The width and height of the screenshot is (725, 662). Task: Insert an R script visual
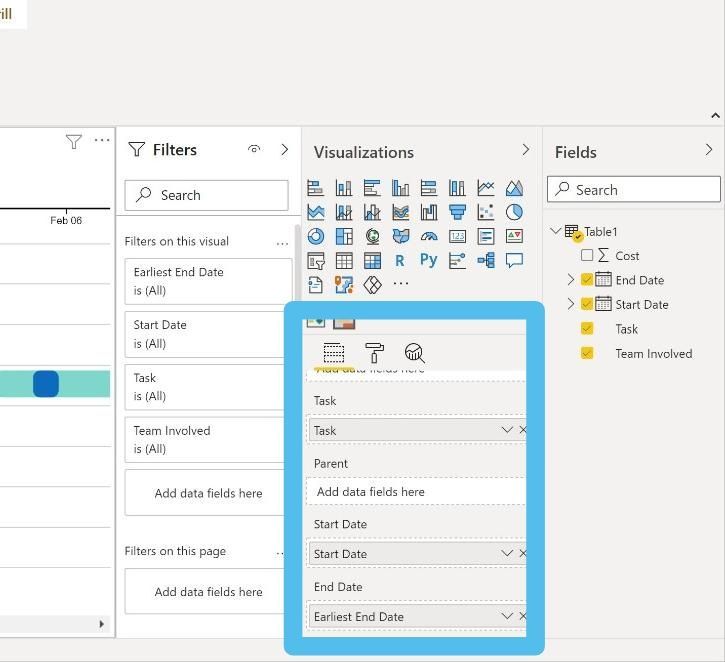pos(400,261)
